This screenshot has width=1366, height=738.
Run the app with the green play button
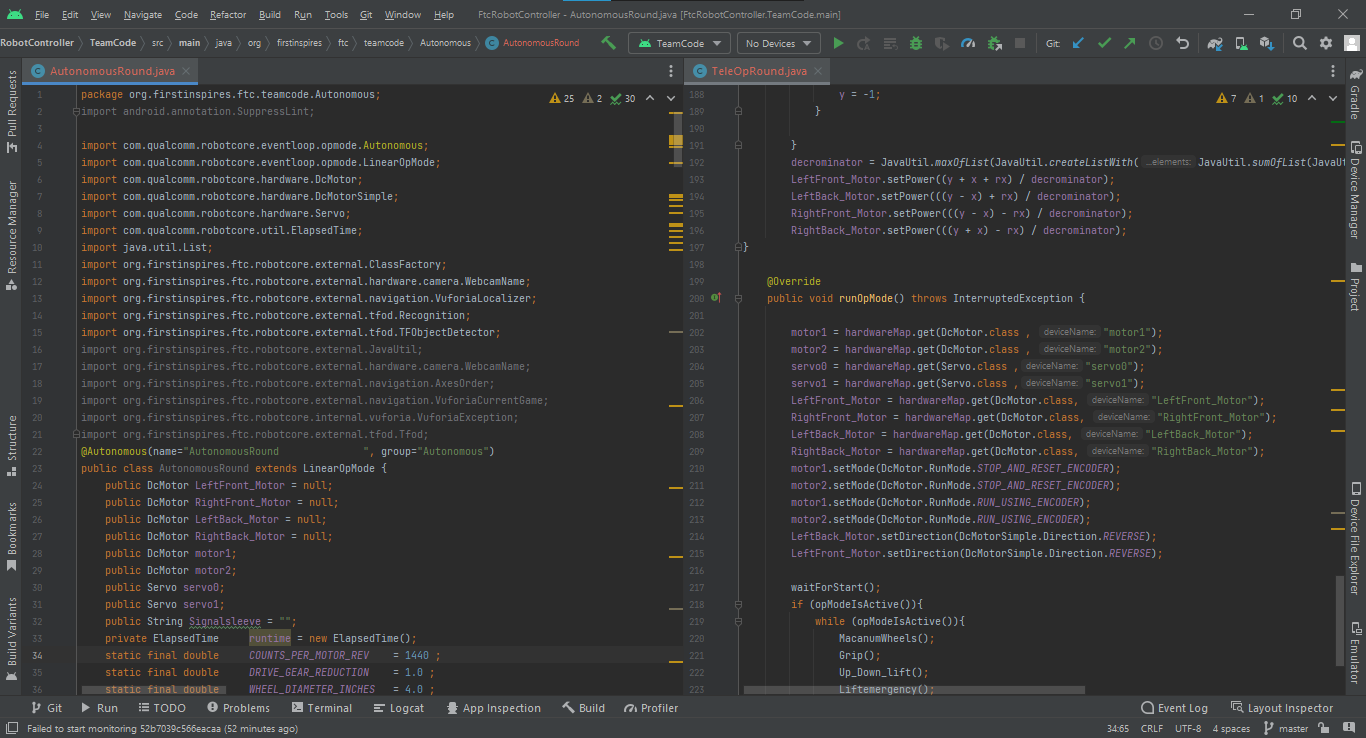pyautogui.click(x=838, y=43)
